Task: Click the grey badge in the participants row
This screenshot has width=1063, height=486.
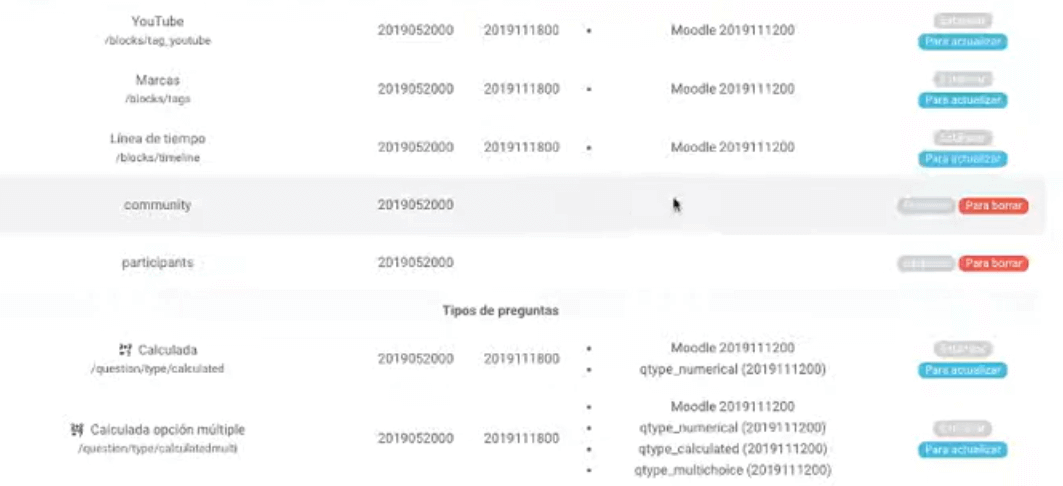Action: pyautogui.click(x=926, y=263)
